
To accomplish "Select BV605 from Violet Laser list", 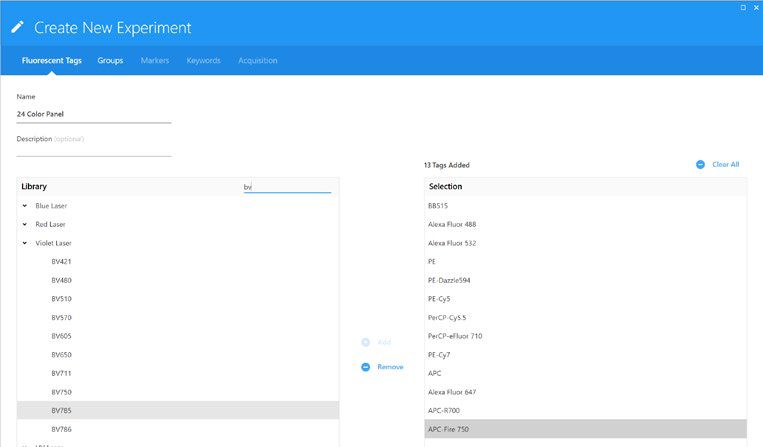I will 61,336.
